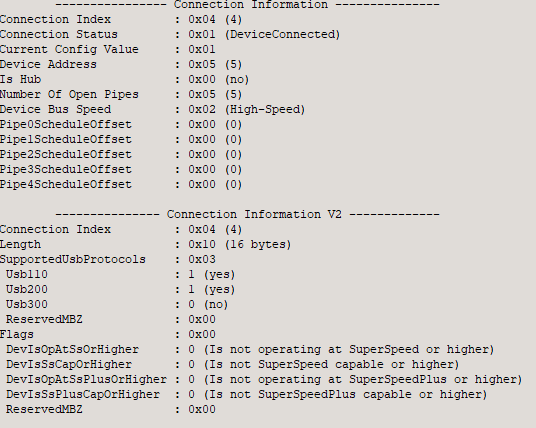Screen dimensions: 536x428
Task: Click the Current Config Value line
Action: click(x=108, y=50)
